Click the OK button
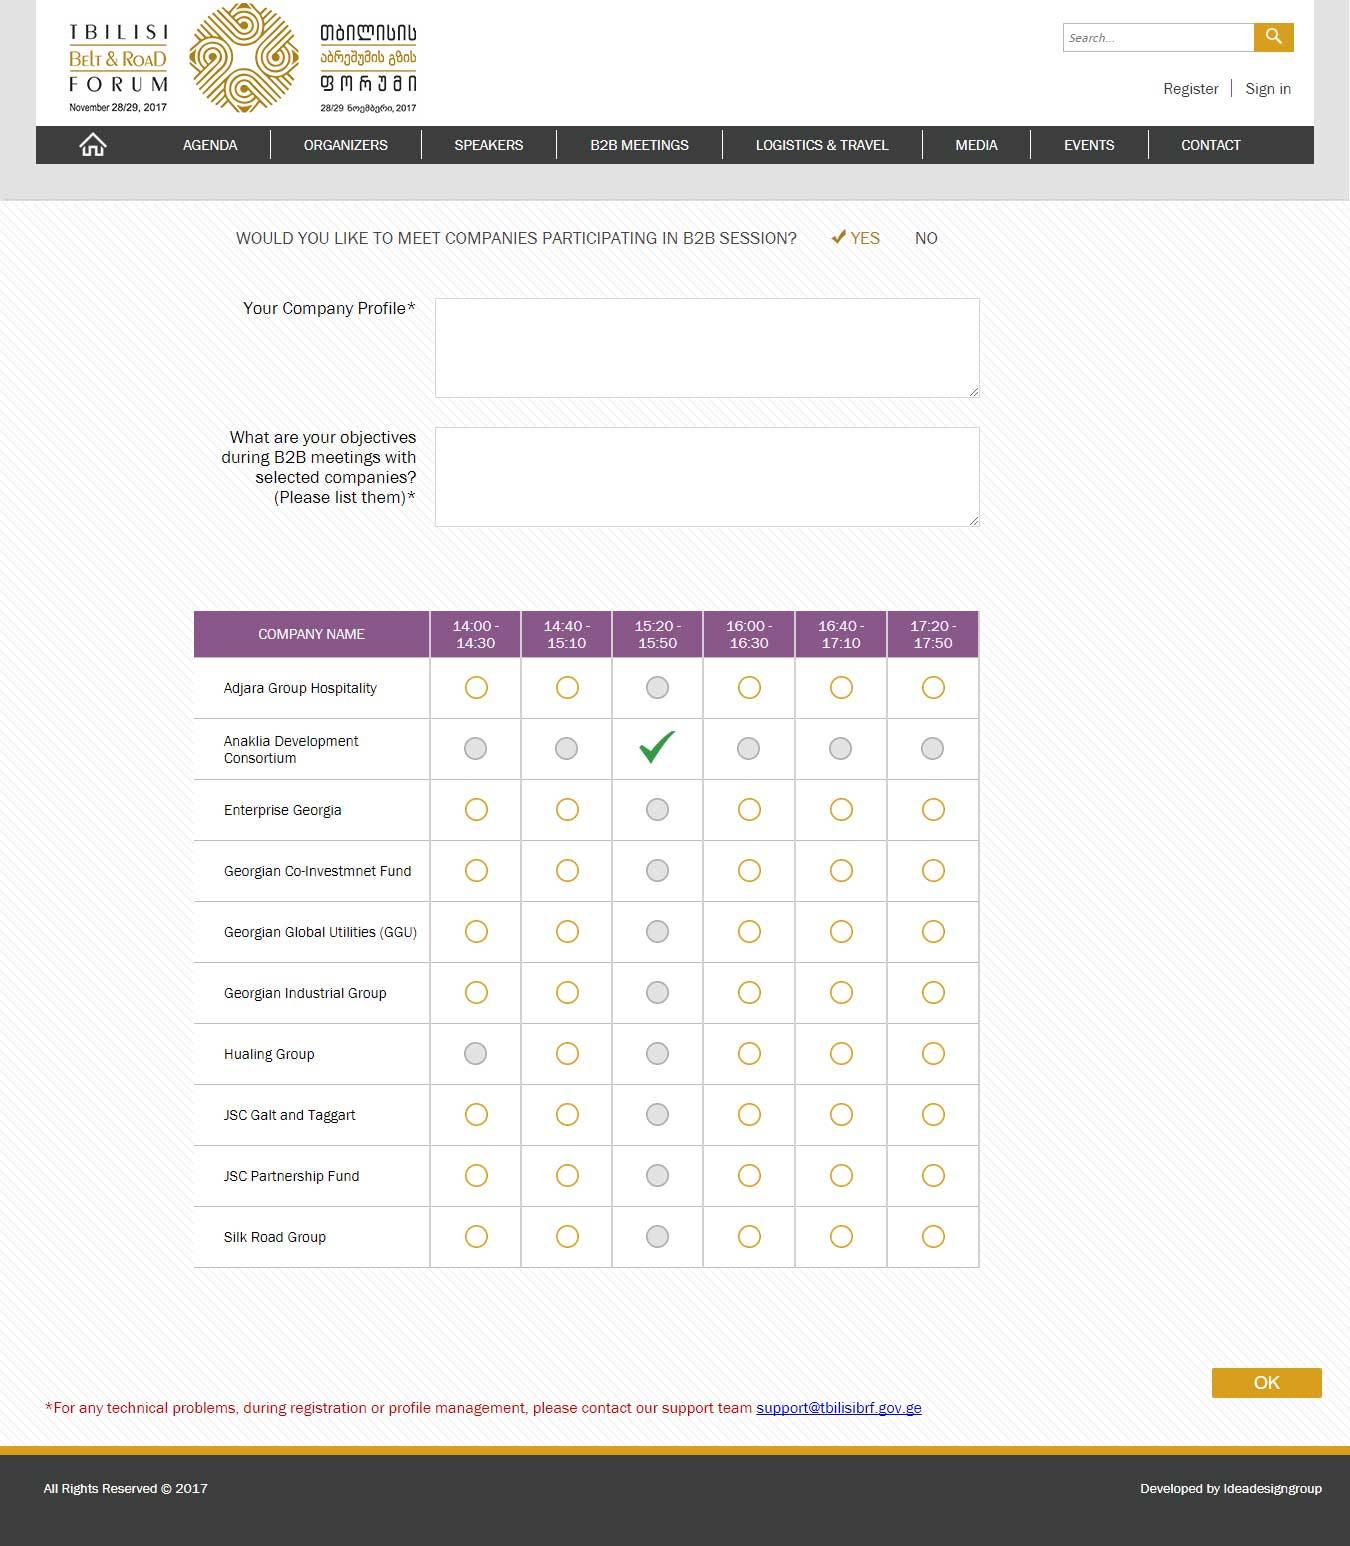This screenshot has width=1350, height=1546. tap(1267, 1382)
